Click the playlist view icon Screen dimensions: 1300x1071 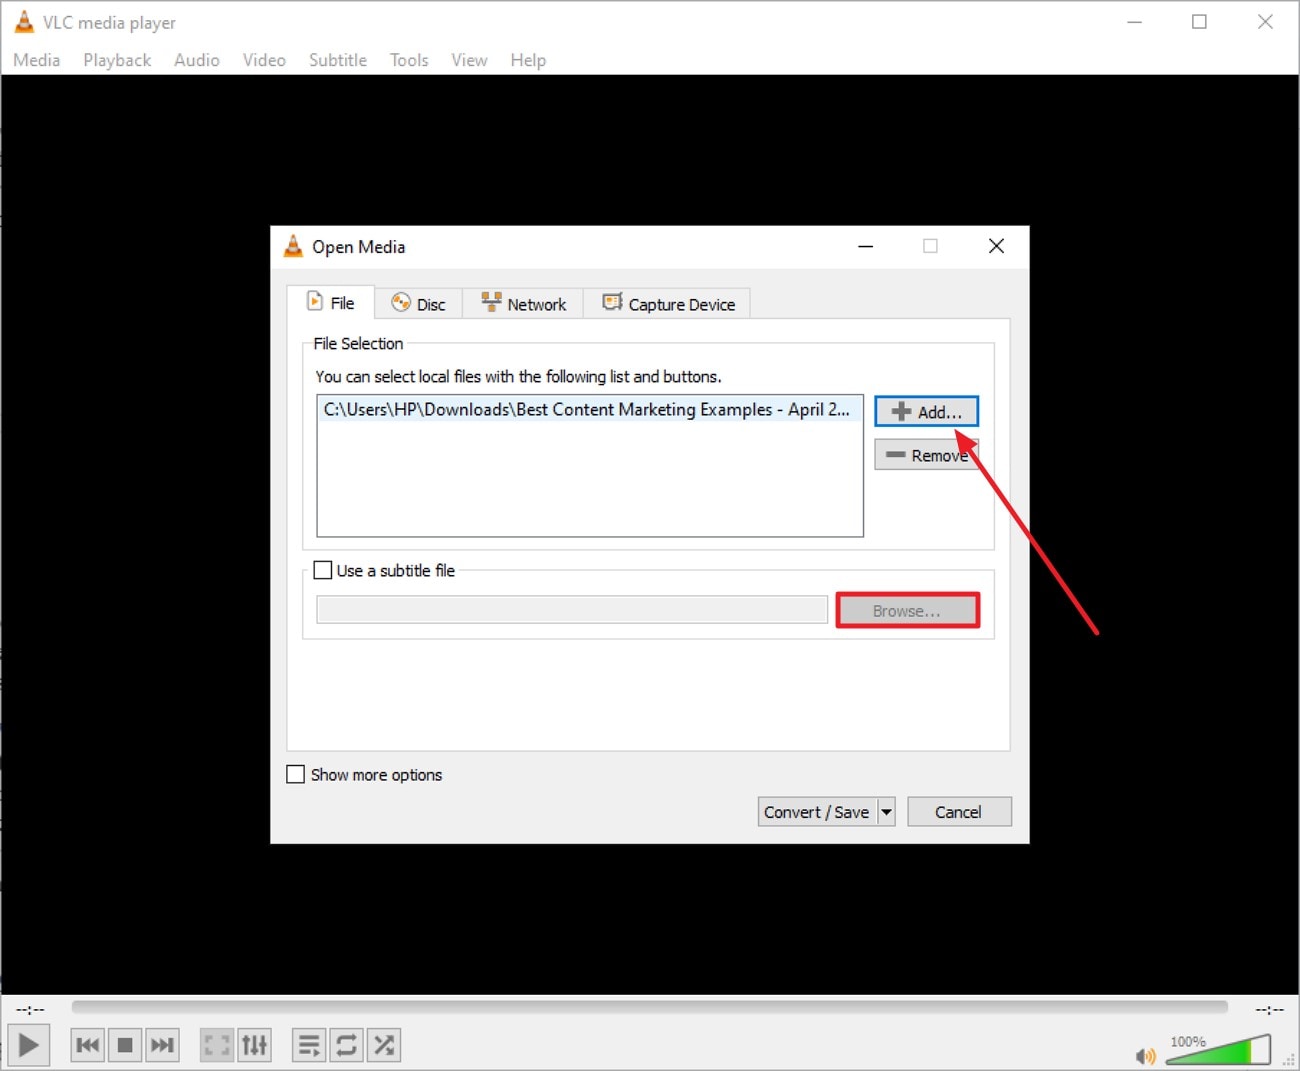pyautogui.click(x=308, y=1044)
